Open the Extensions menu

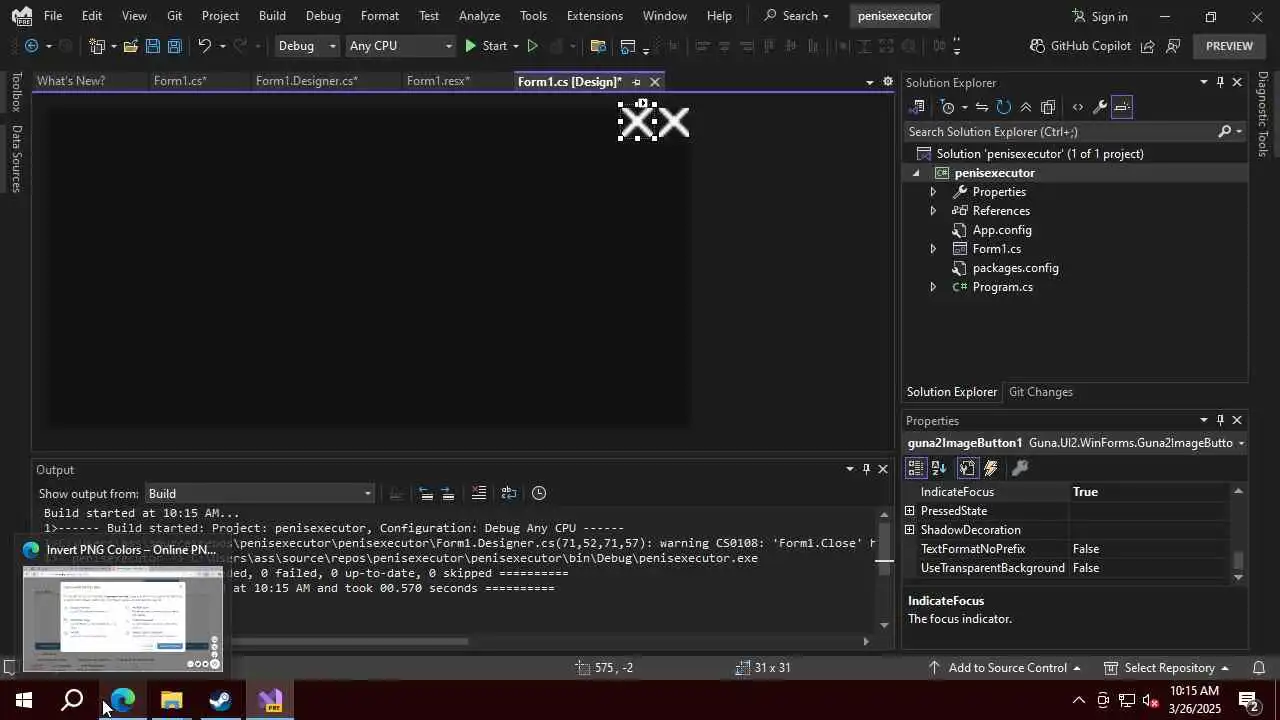click(x=594, y=16)
